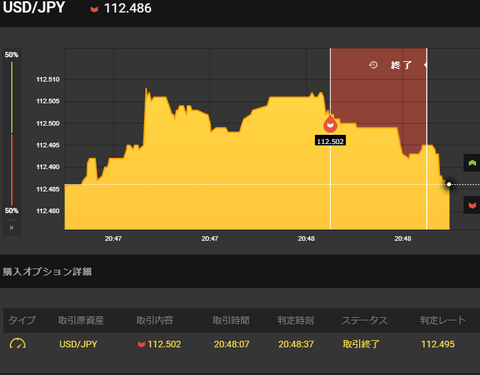Click the 判定レート column header
The height and width of the screenshot is (375, 480).
(x=443, y=320)
